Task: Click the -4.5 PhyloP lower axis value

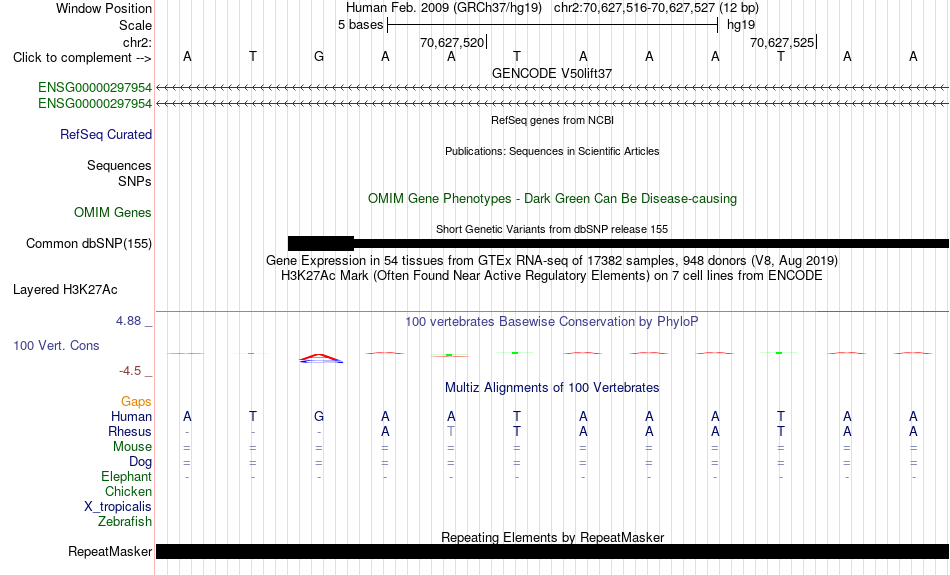Action: pos(130,371)
